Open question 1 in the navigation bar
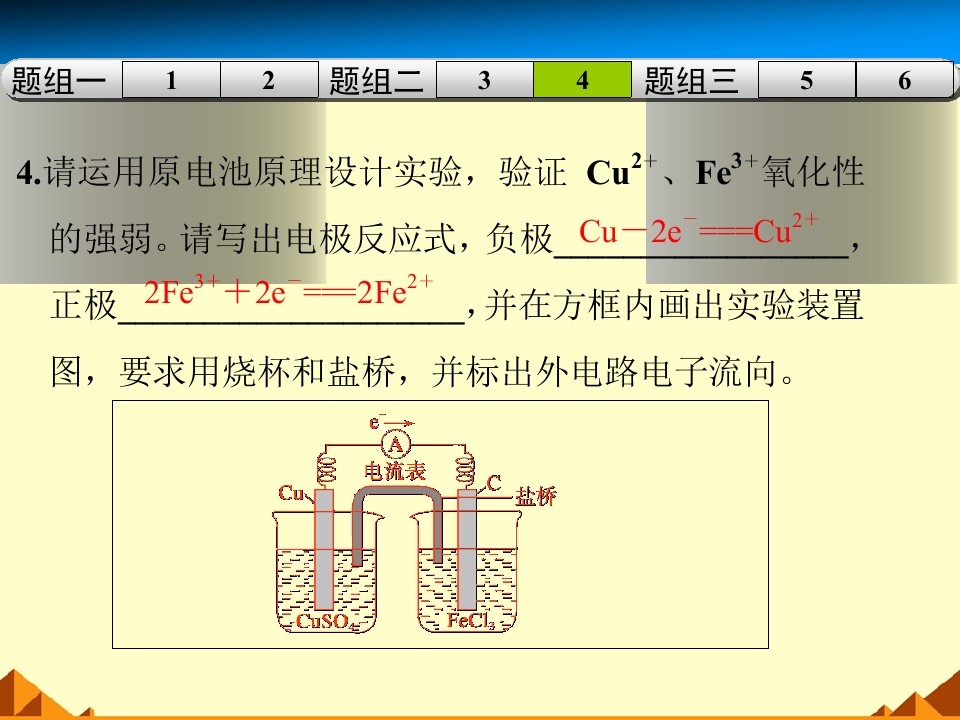Viewport: 960px width, 720px height. click(171, 80)
